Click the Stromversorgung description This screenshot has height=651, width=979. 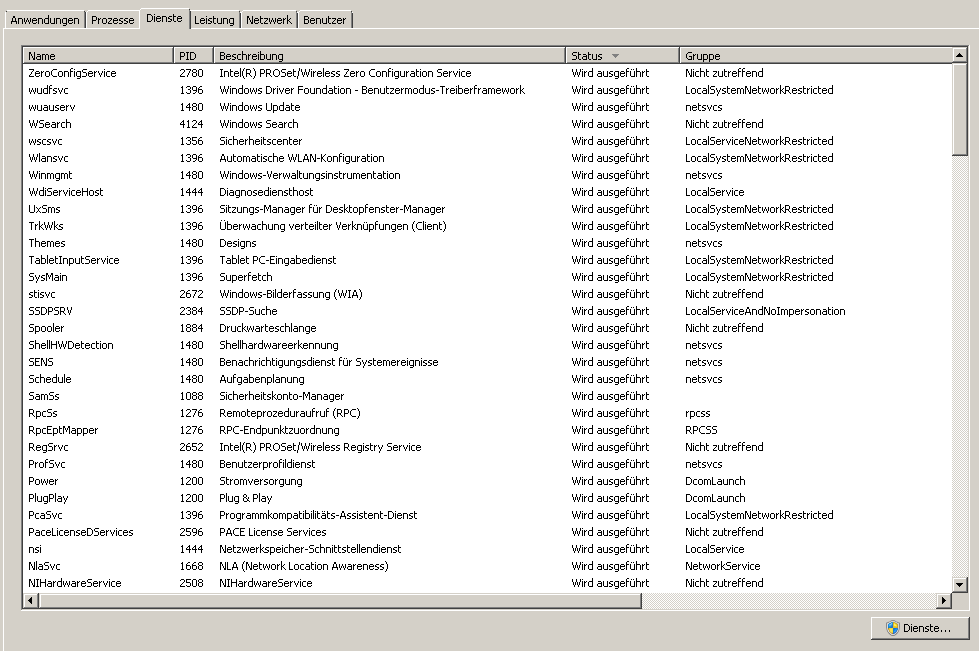coord(260,481)
